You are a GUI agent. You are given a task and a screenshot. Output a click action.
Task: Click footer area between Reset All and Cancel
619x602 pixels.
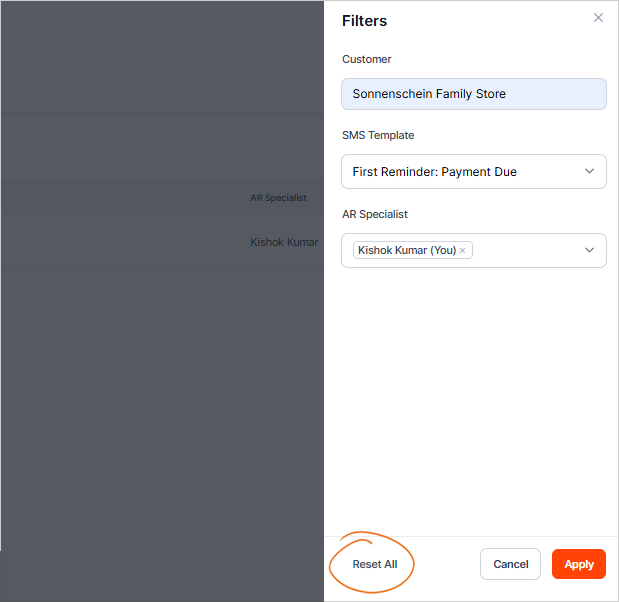[x=445, y=564]
